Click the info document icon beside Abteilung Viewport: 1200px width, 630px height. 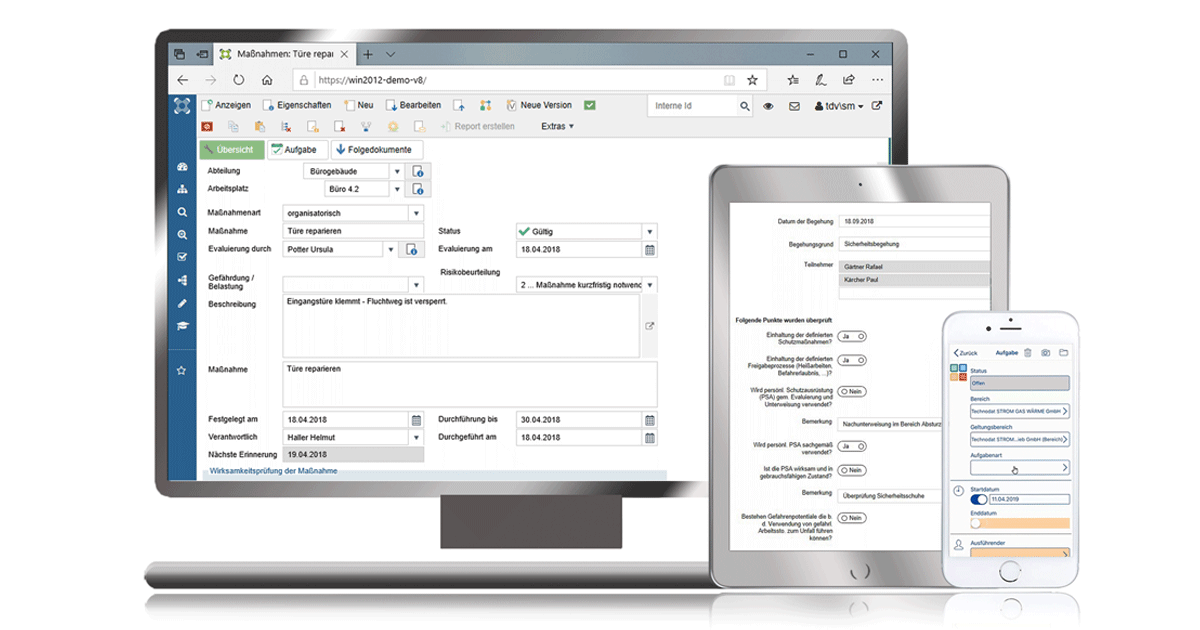pos(419,172)
